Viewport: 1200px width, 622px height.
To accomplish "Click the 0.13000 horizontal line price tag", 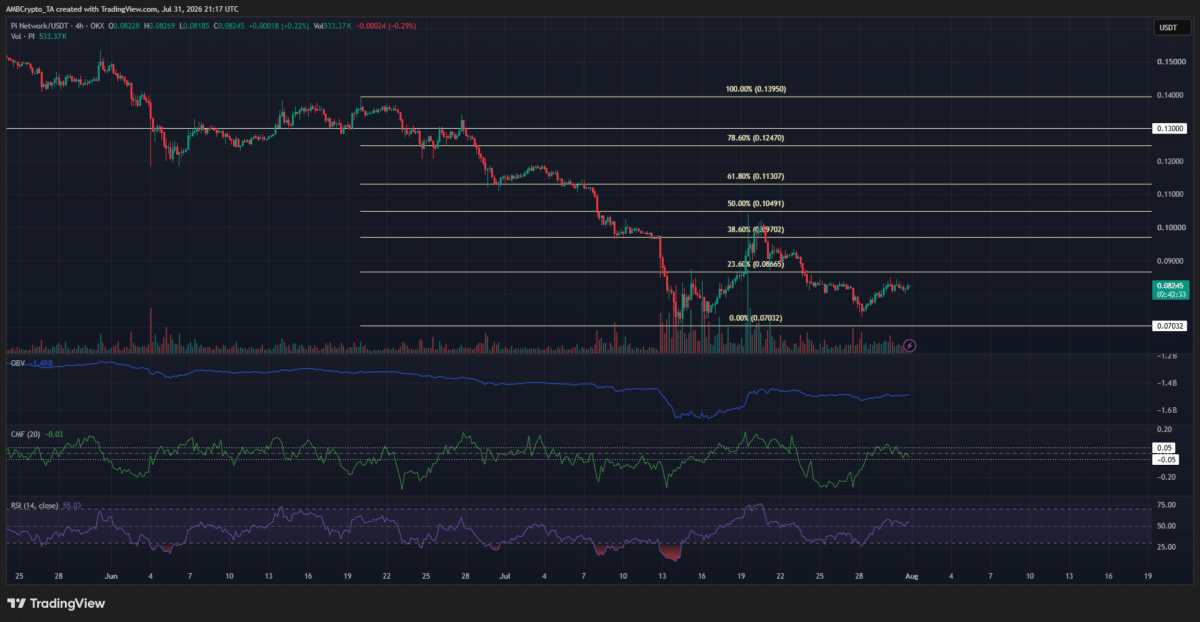I will (x=1170, y=128).
